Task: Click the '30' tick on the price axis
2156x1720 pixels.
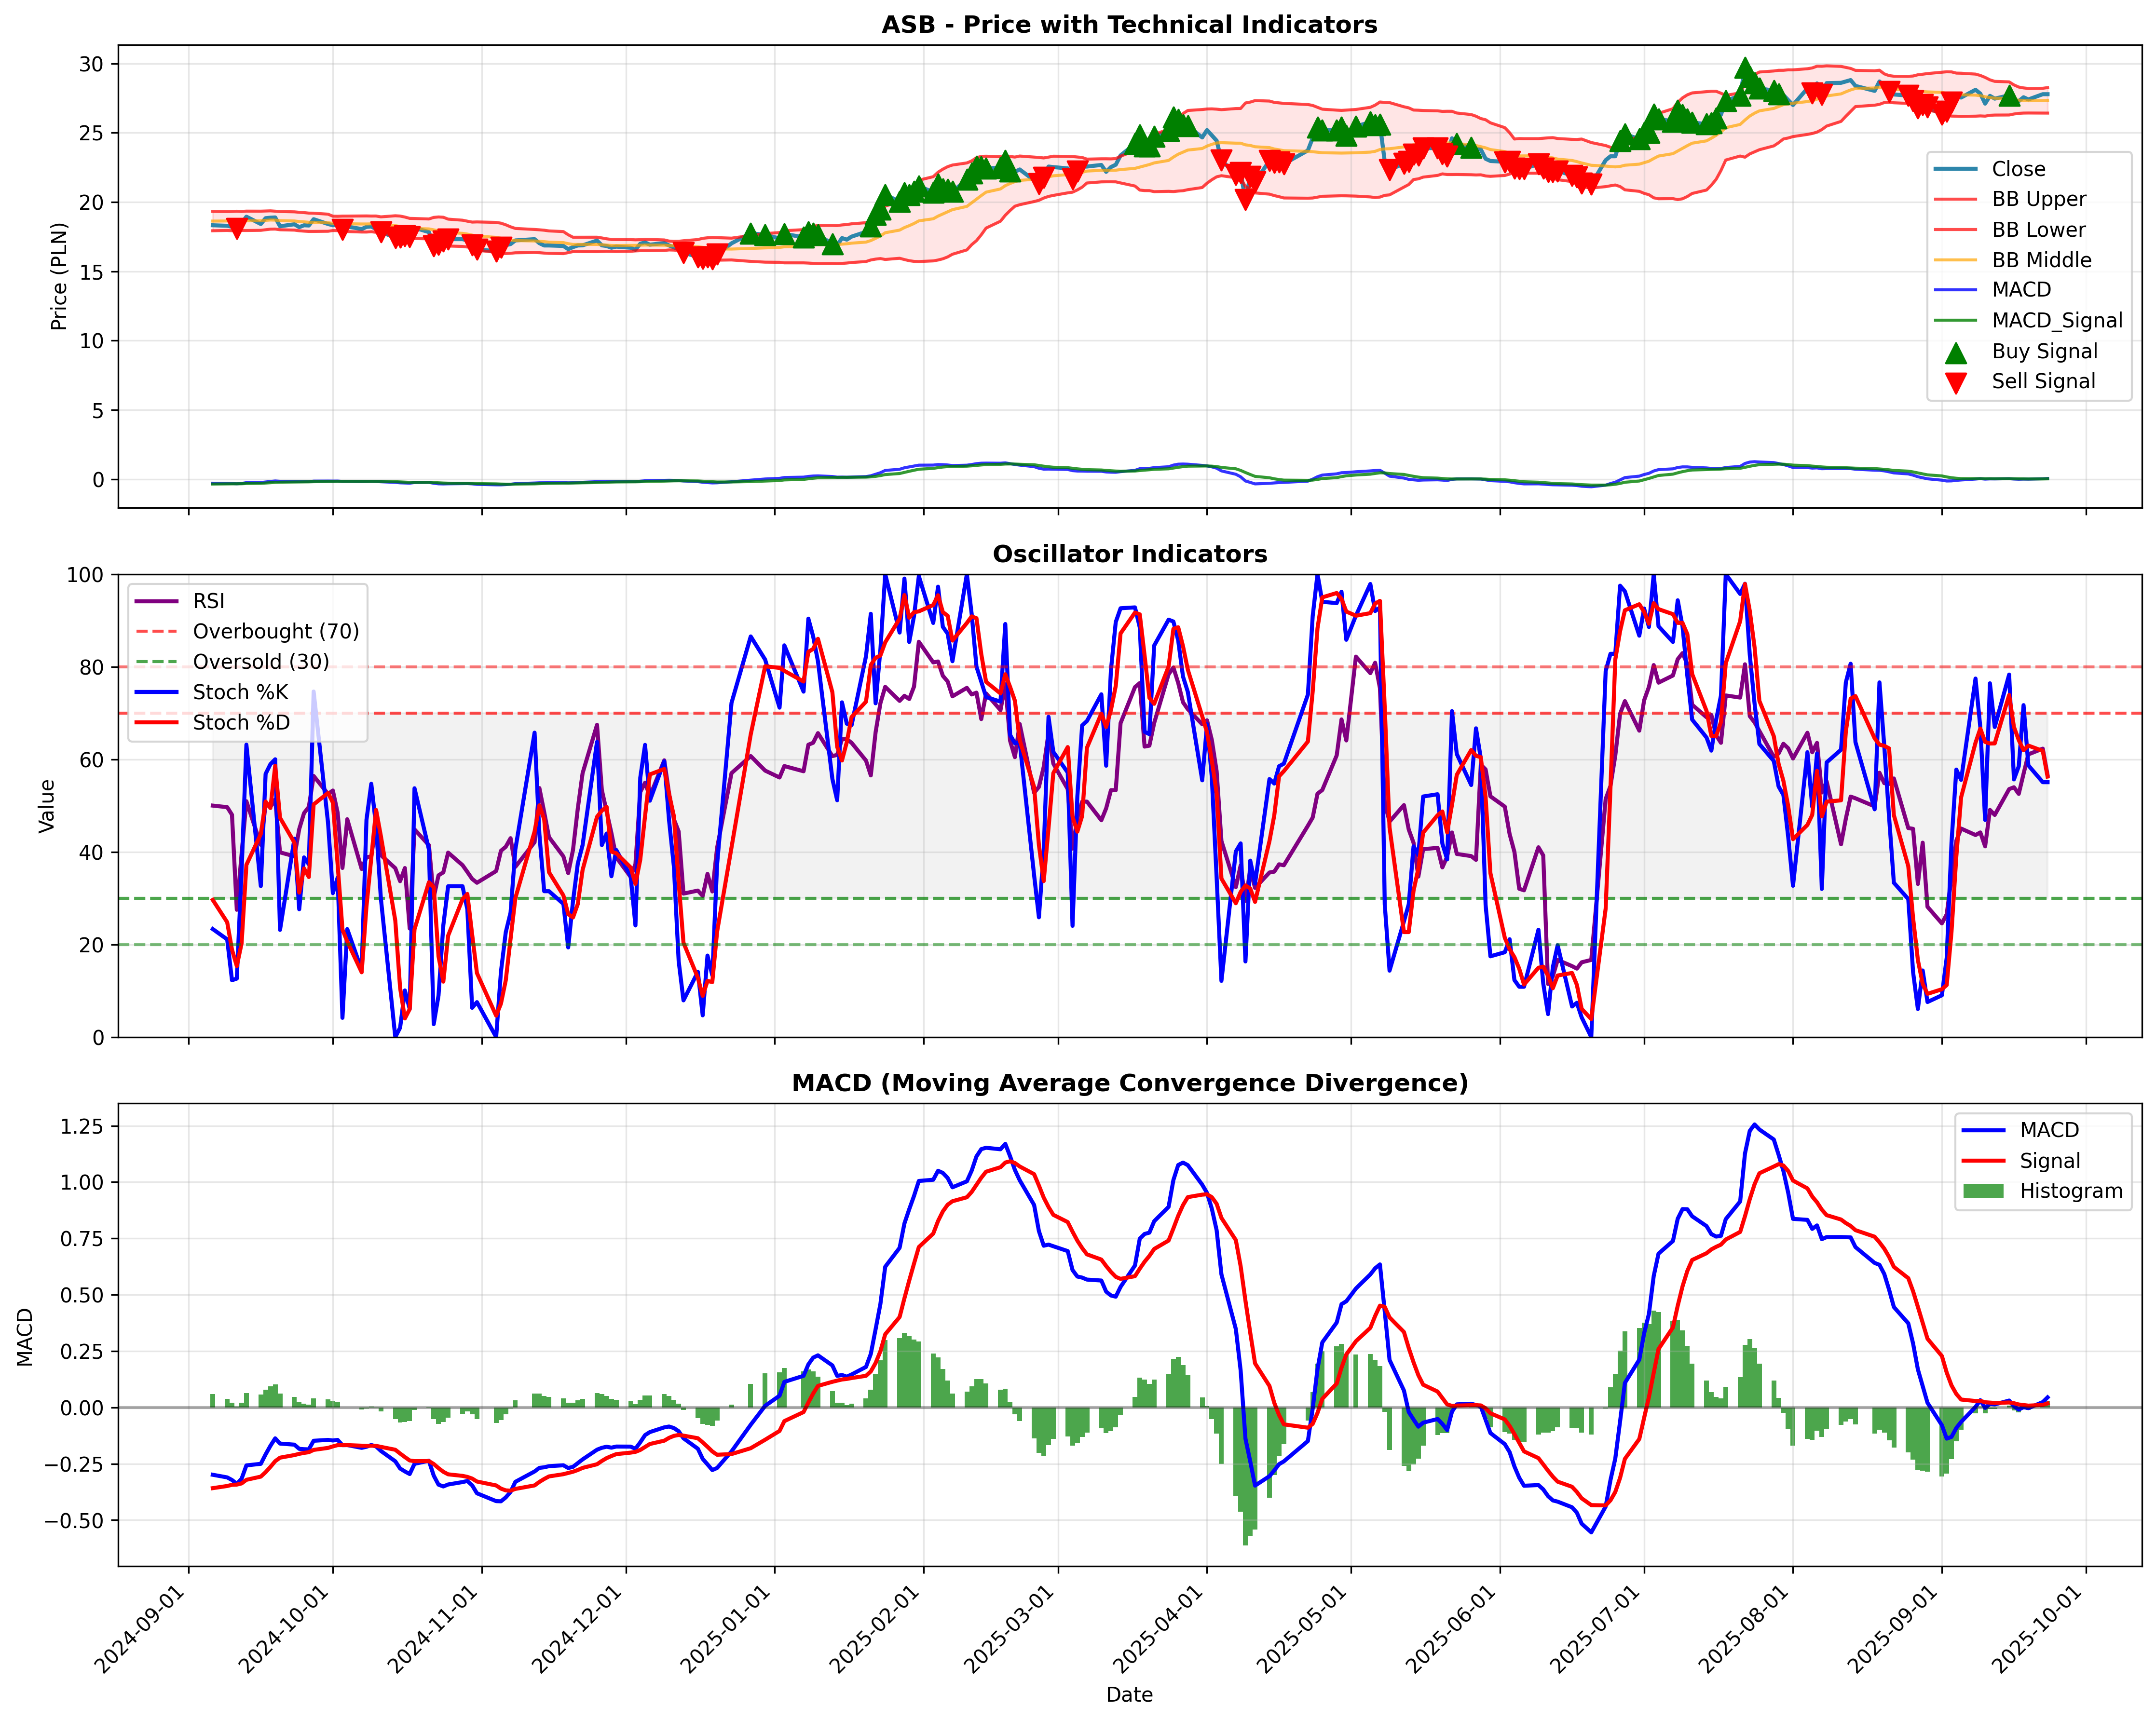Action: click(91, 64)
